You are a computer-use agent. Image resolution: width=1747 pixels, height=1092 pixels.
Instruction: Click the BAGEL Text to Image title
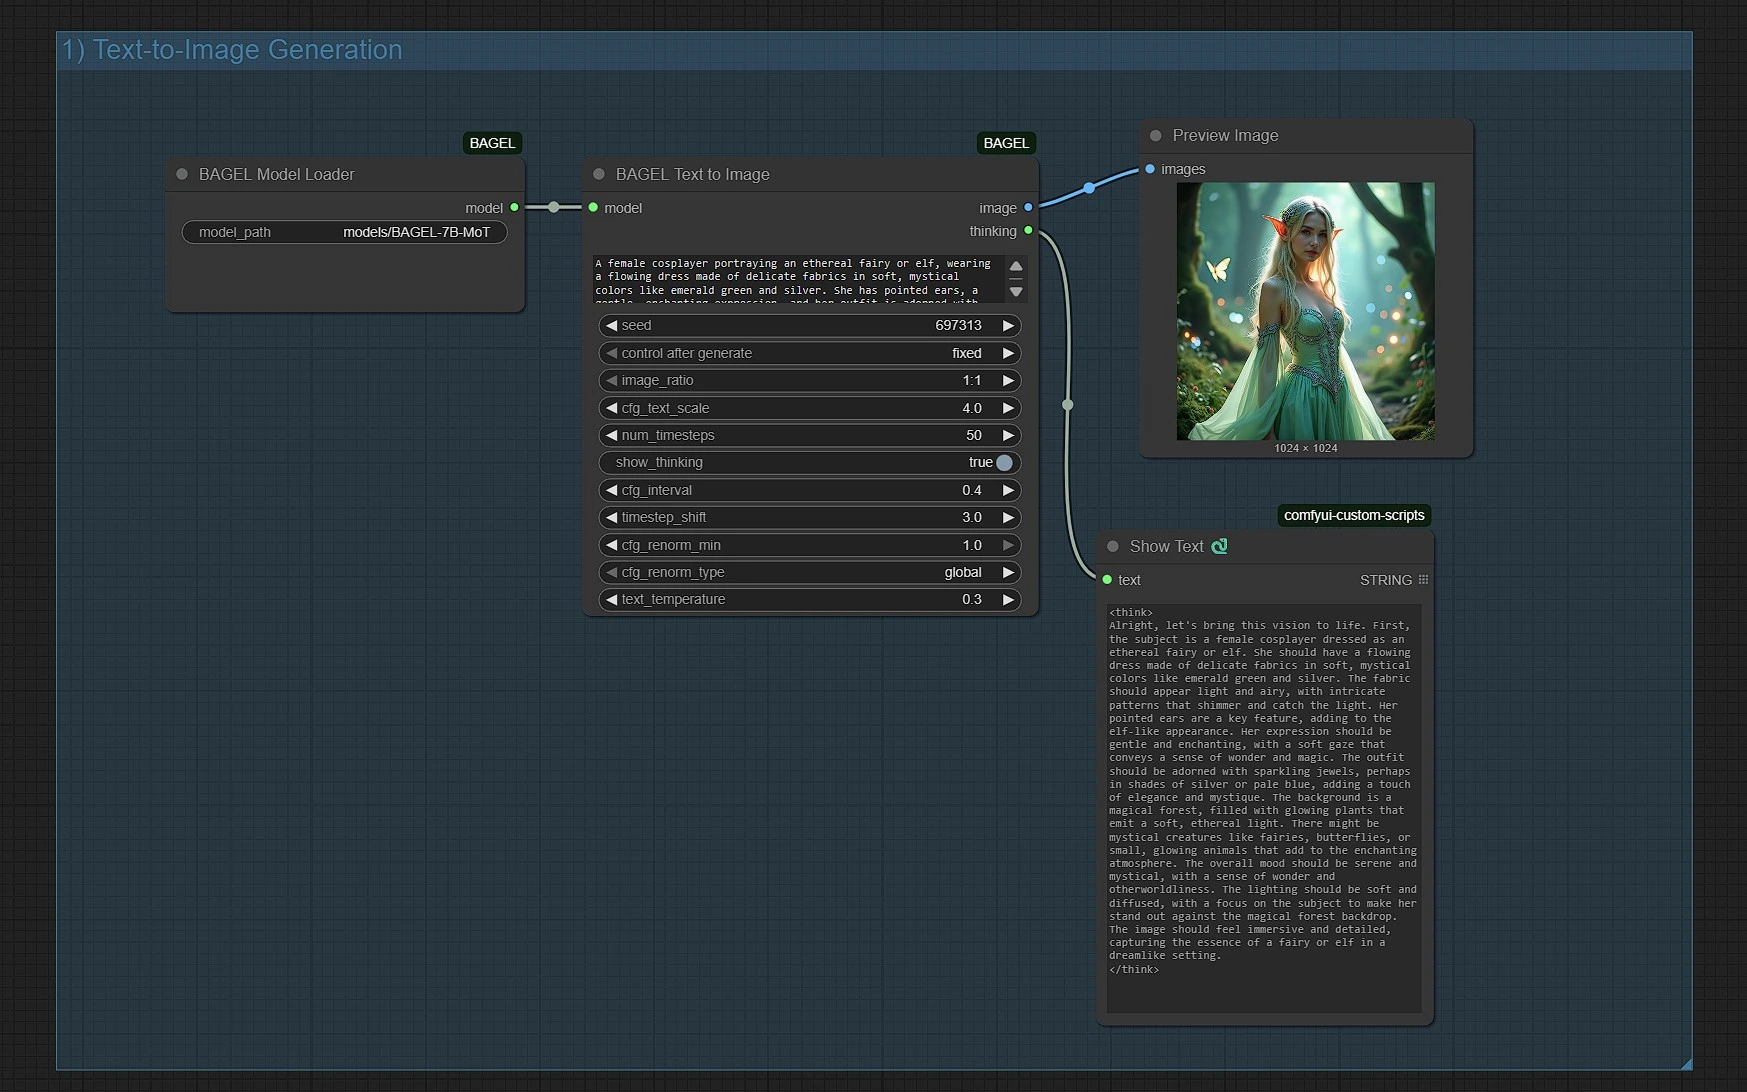692,174
